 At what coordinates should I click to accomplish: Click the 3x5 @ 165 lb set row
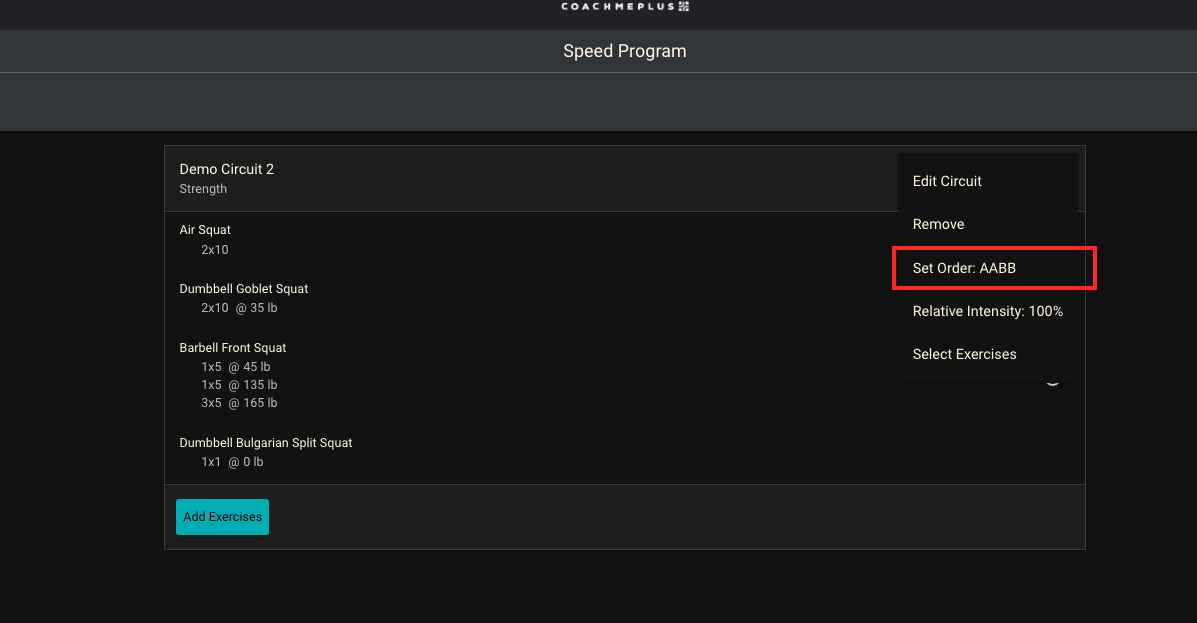click(239, 402)
